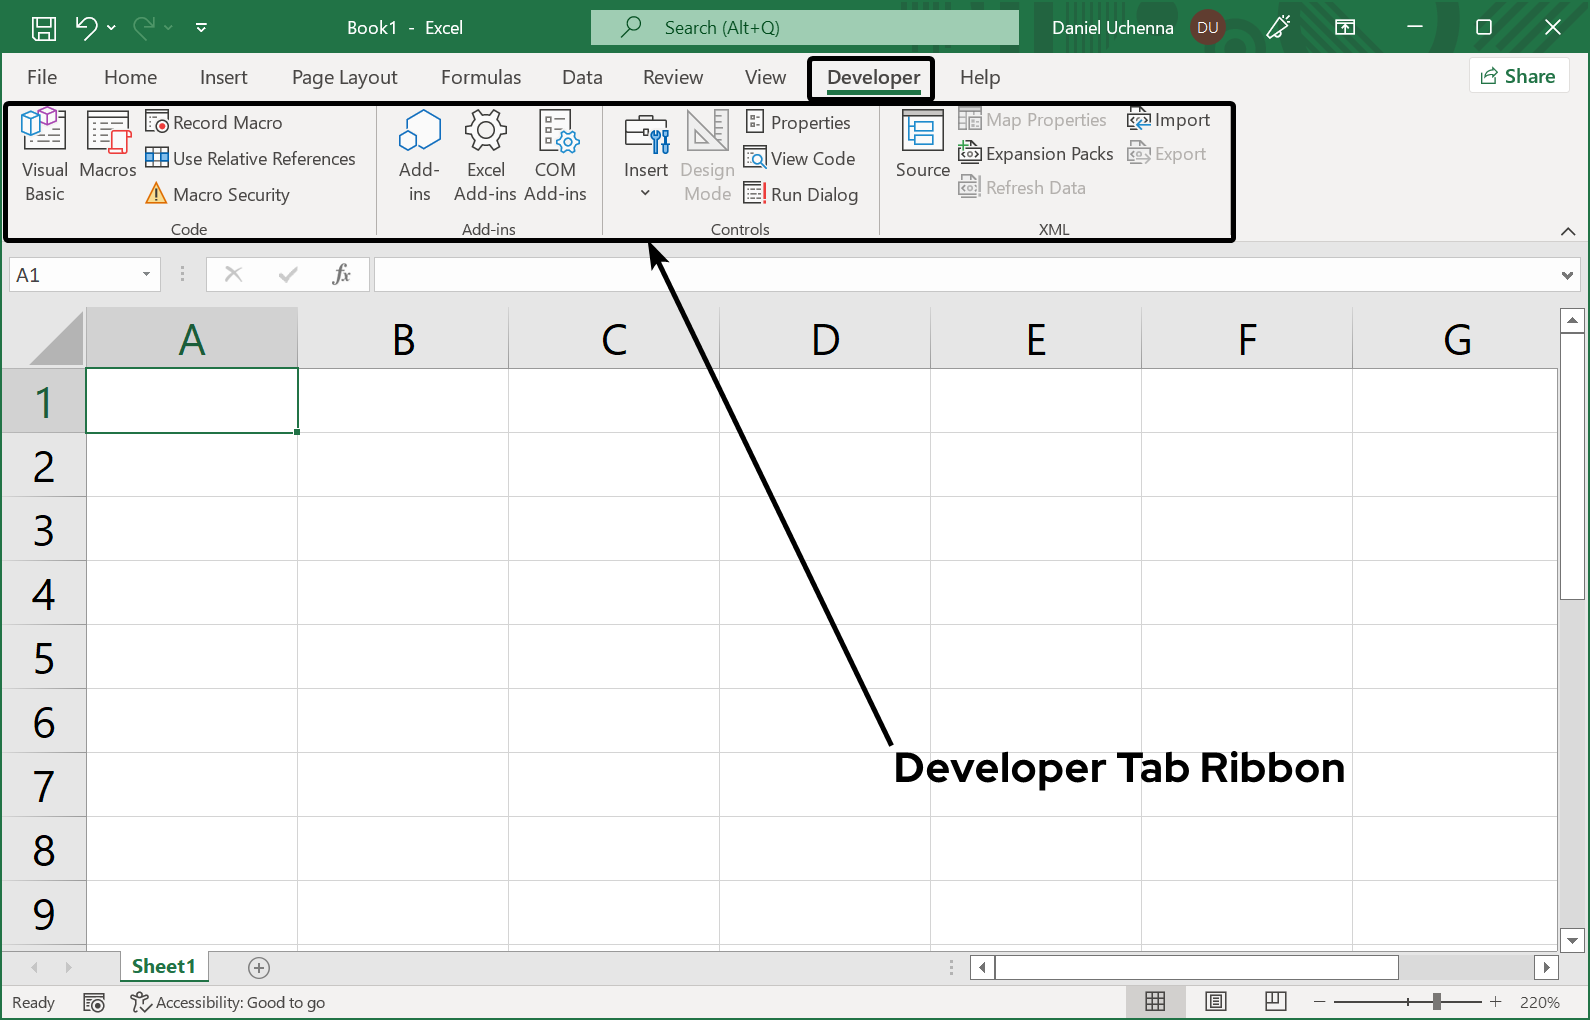Open the Visual Basic editor
This screenshot has width=1590, height=1020.
(x=44, y=155)
